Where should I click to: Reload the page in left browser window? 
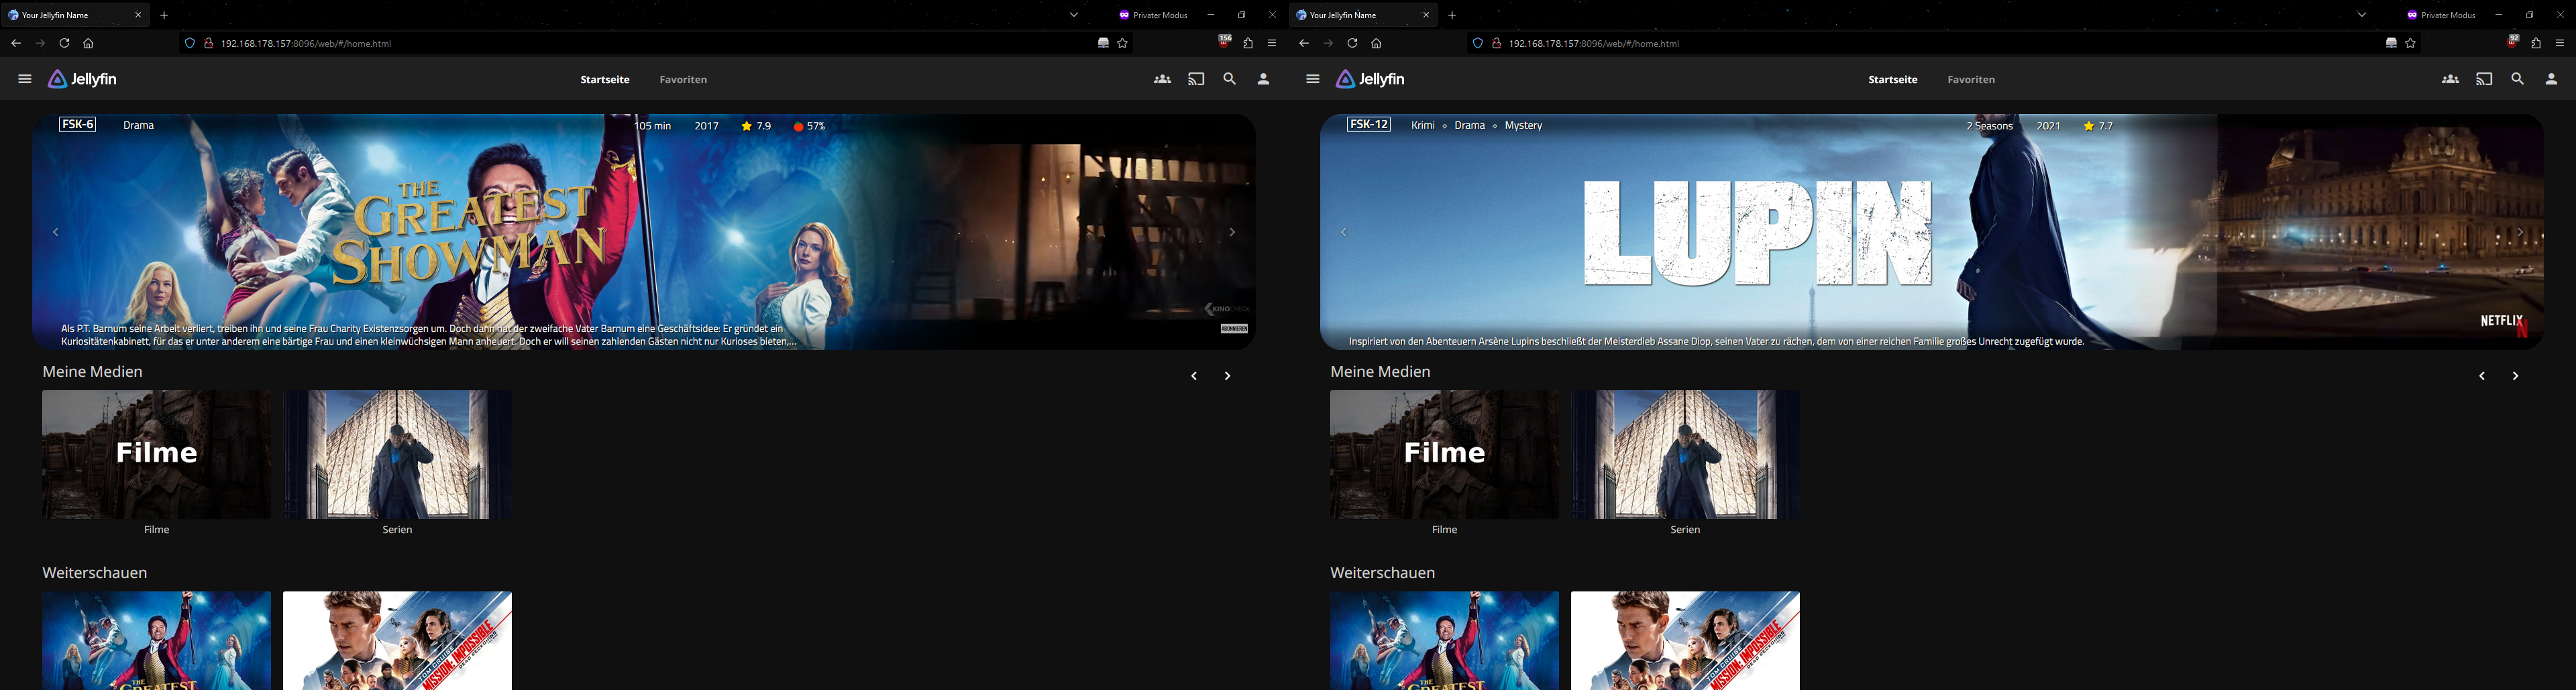point(64,43)
